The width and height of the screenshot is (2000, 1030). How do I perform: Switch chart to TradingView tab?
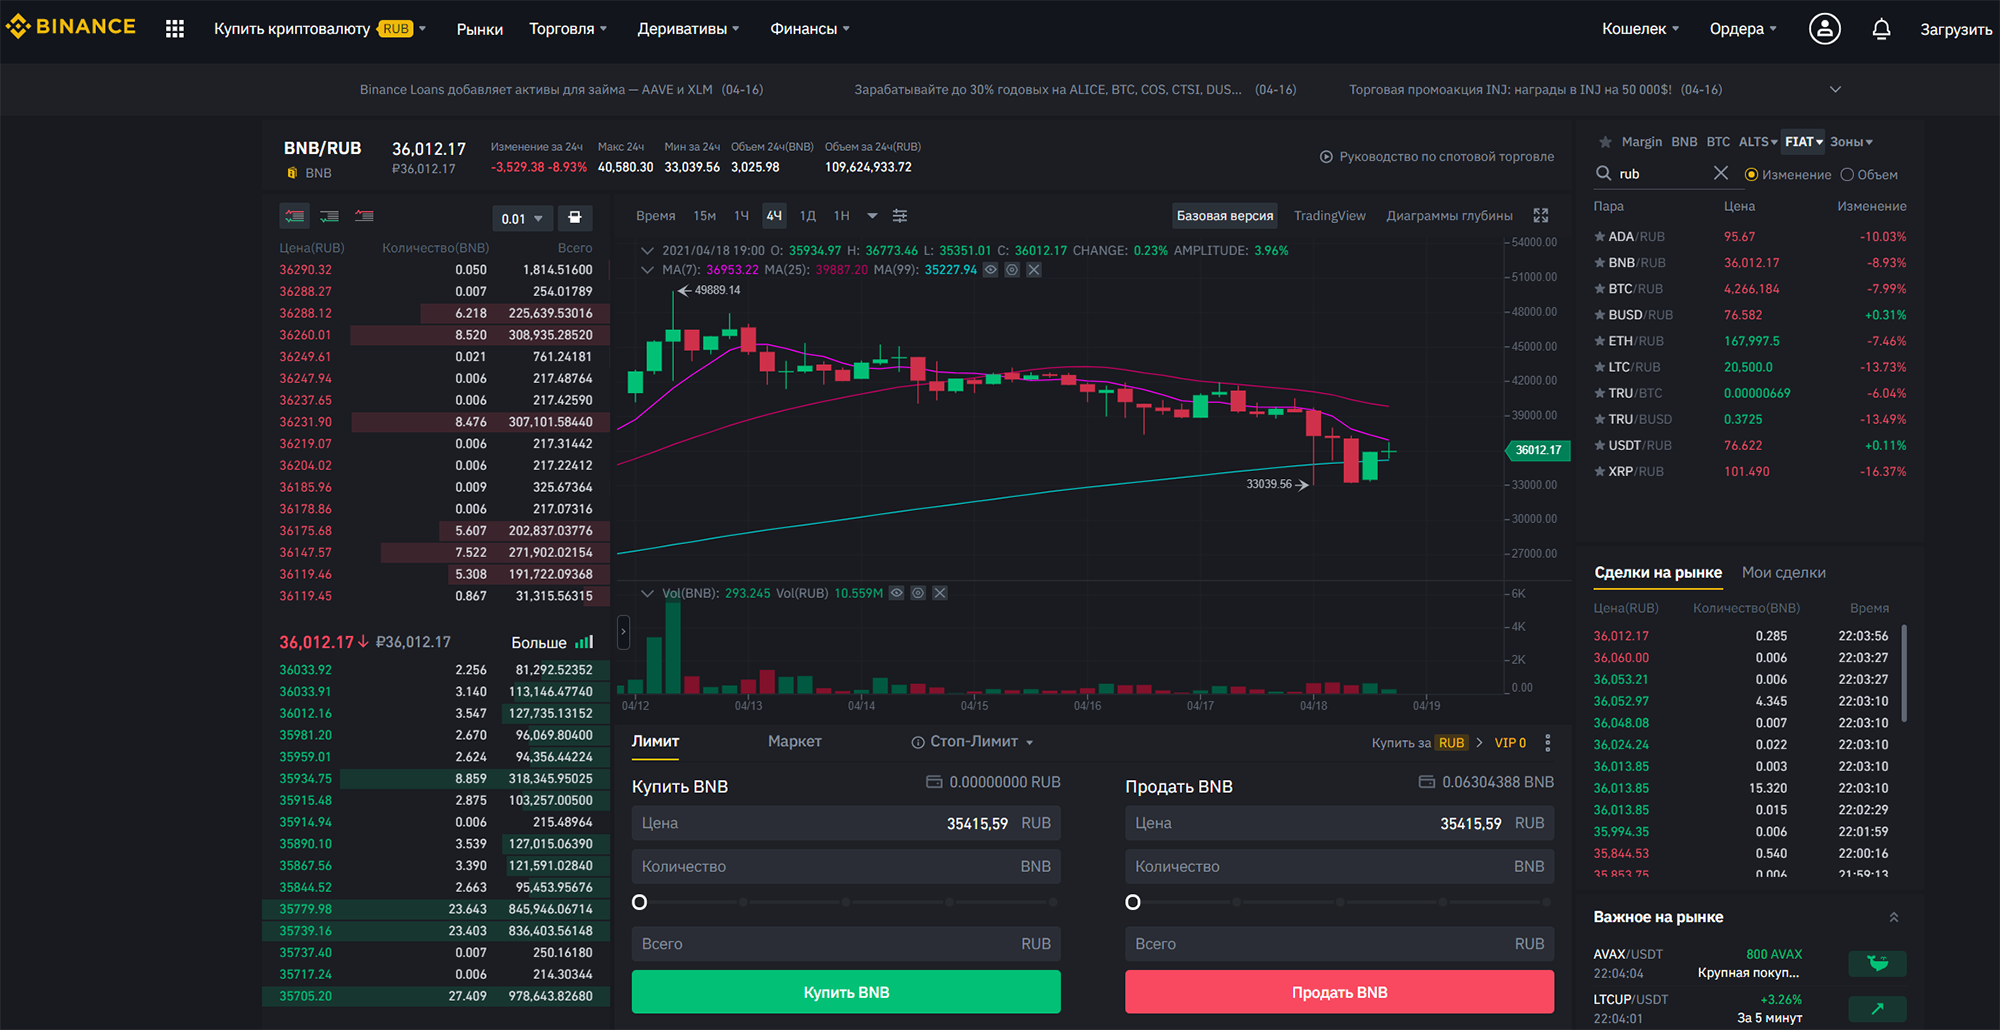1330,216
